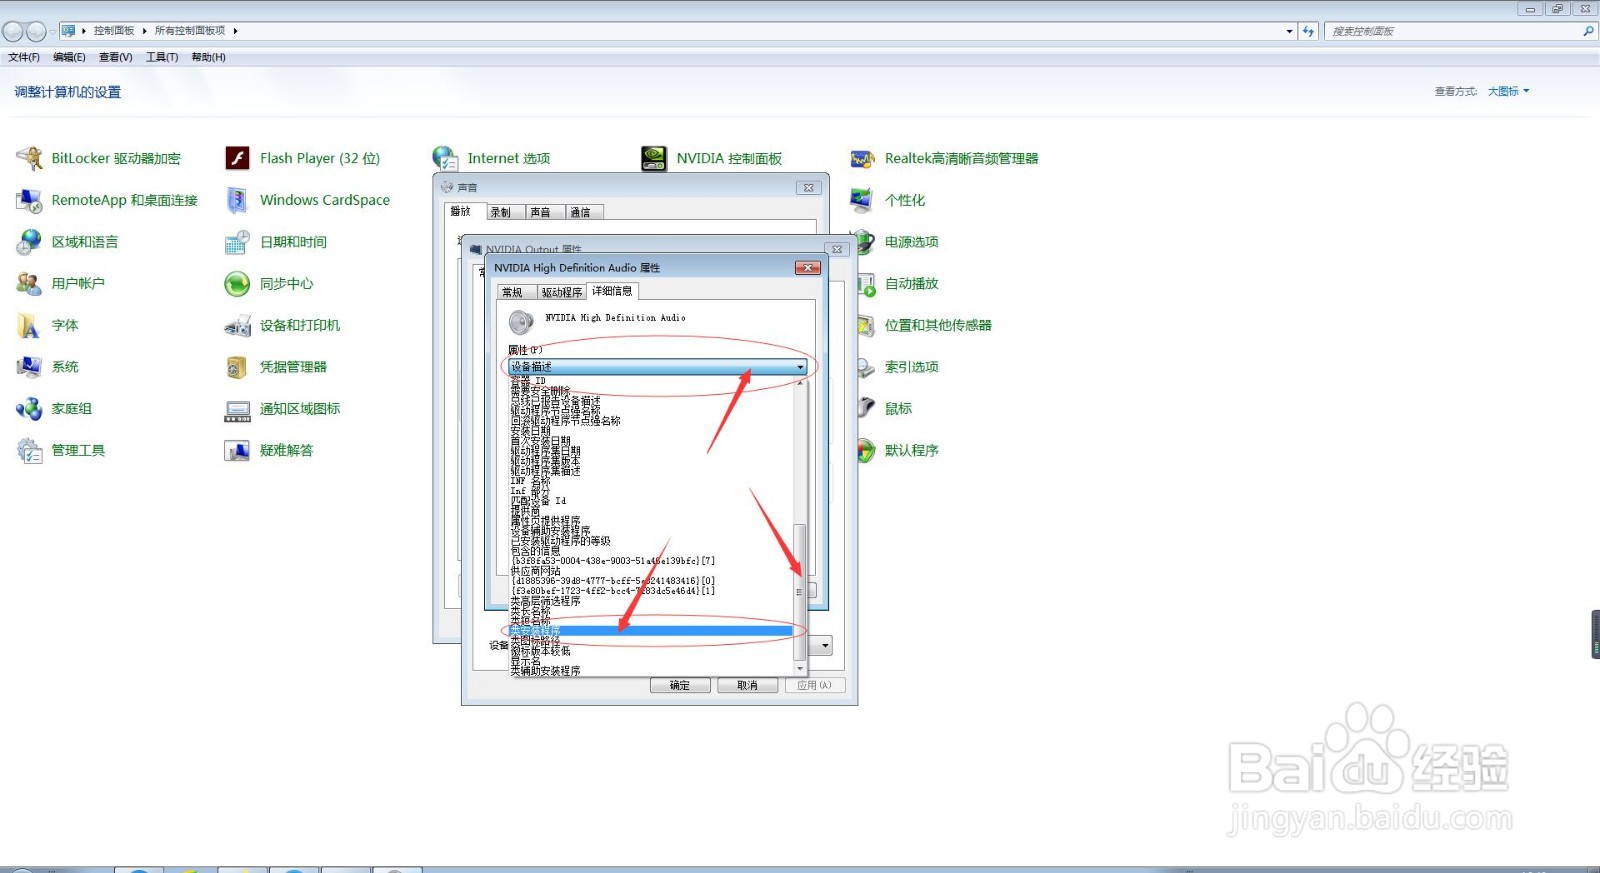Open the 个性化 icon
1600x873 pixels.
(862, 200)
